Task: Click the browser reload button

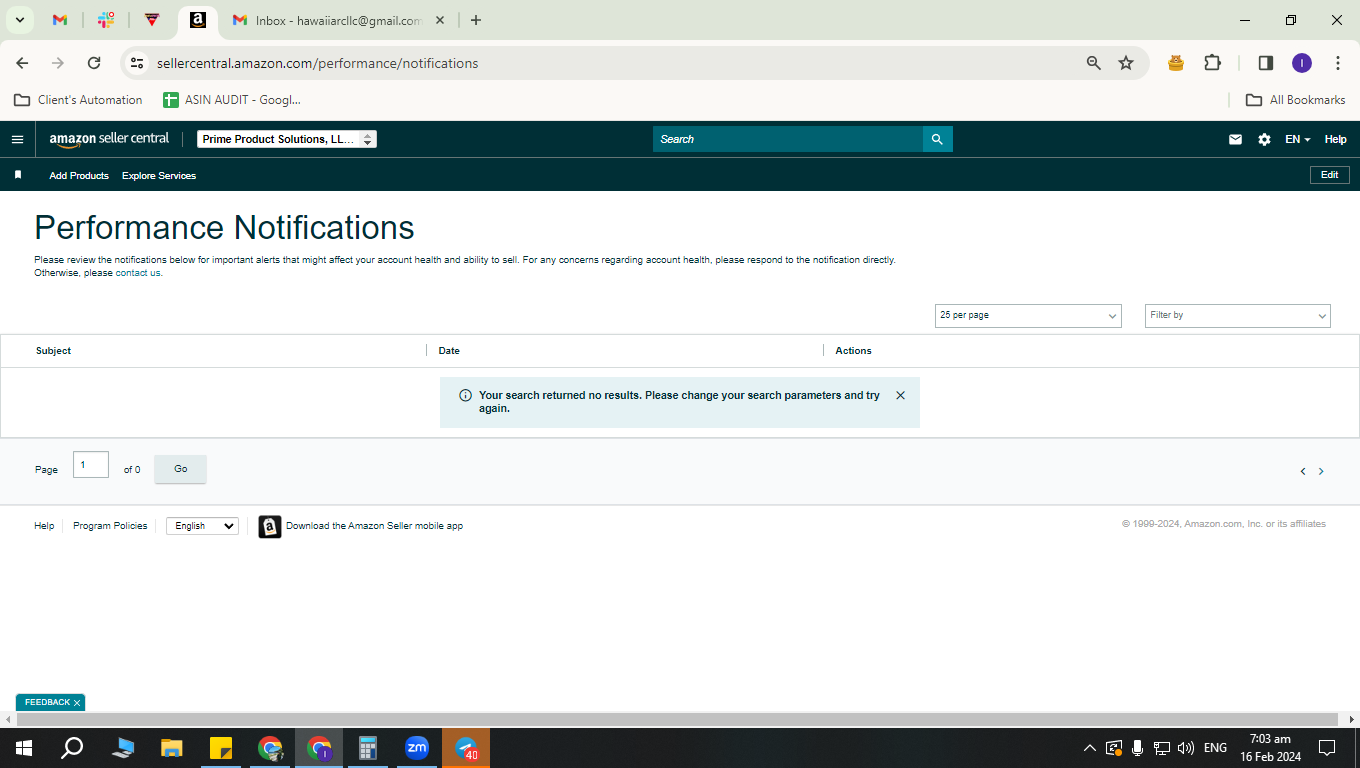Action: coord(94,63)
